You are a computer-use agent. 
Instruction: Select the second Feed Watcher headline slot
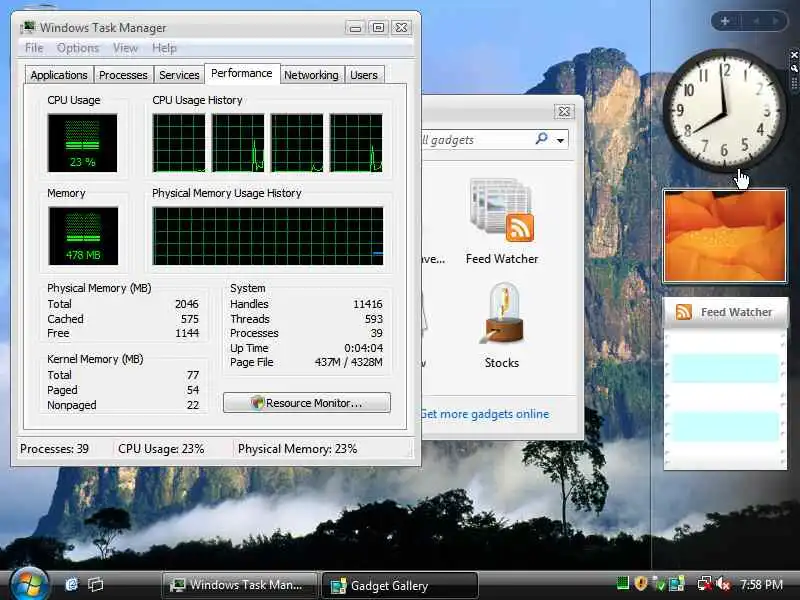pos(725,427)
